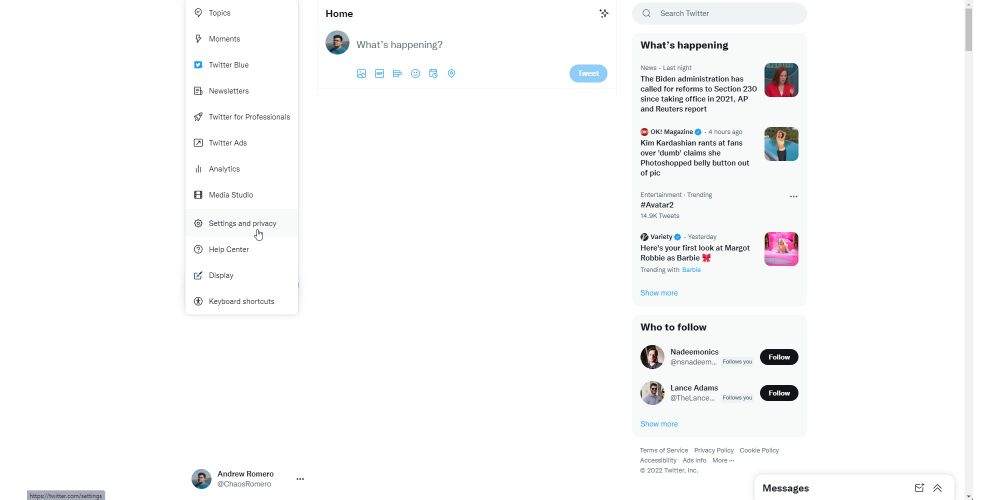Screen dimensions: 1000x500
Task: Open new message compose icon in Messages
Action: pyautogui.click(x=919, y=488)
